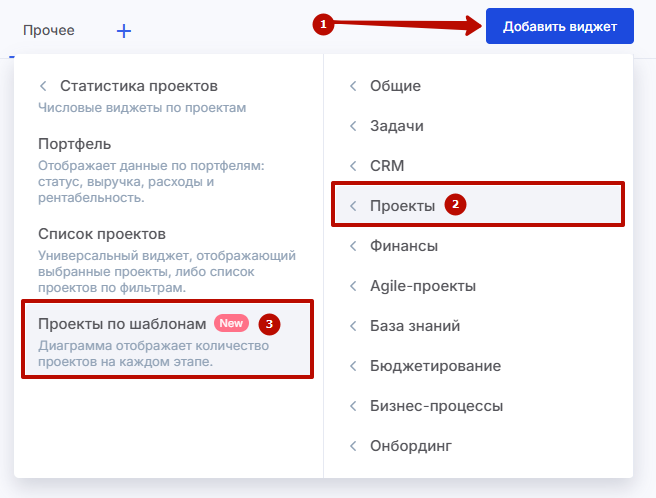Go back via Статистика проектов header
Screen dimensions: 656x498
138,86
